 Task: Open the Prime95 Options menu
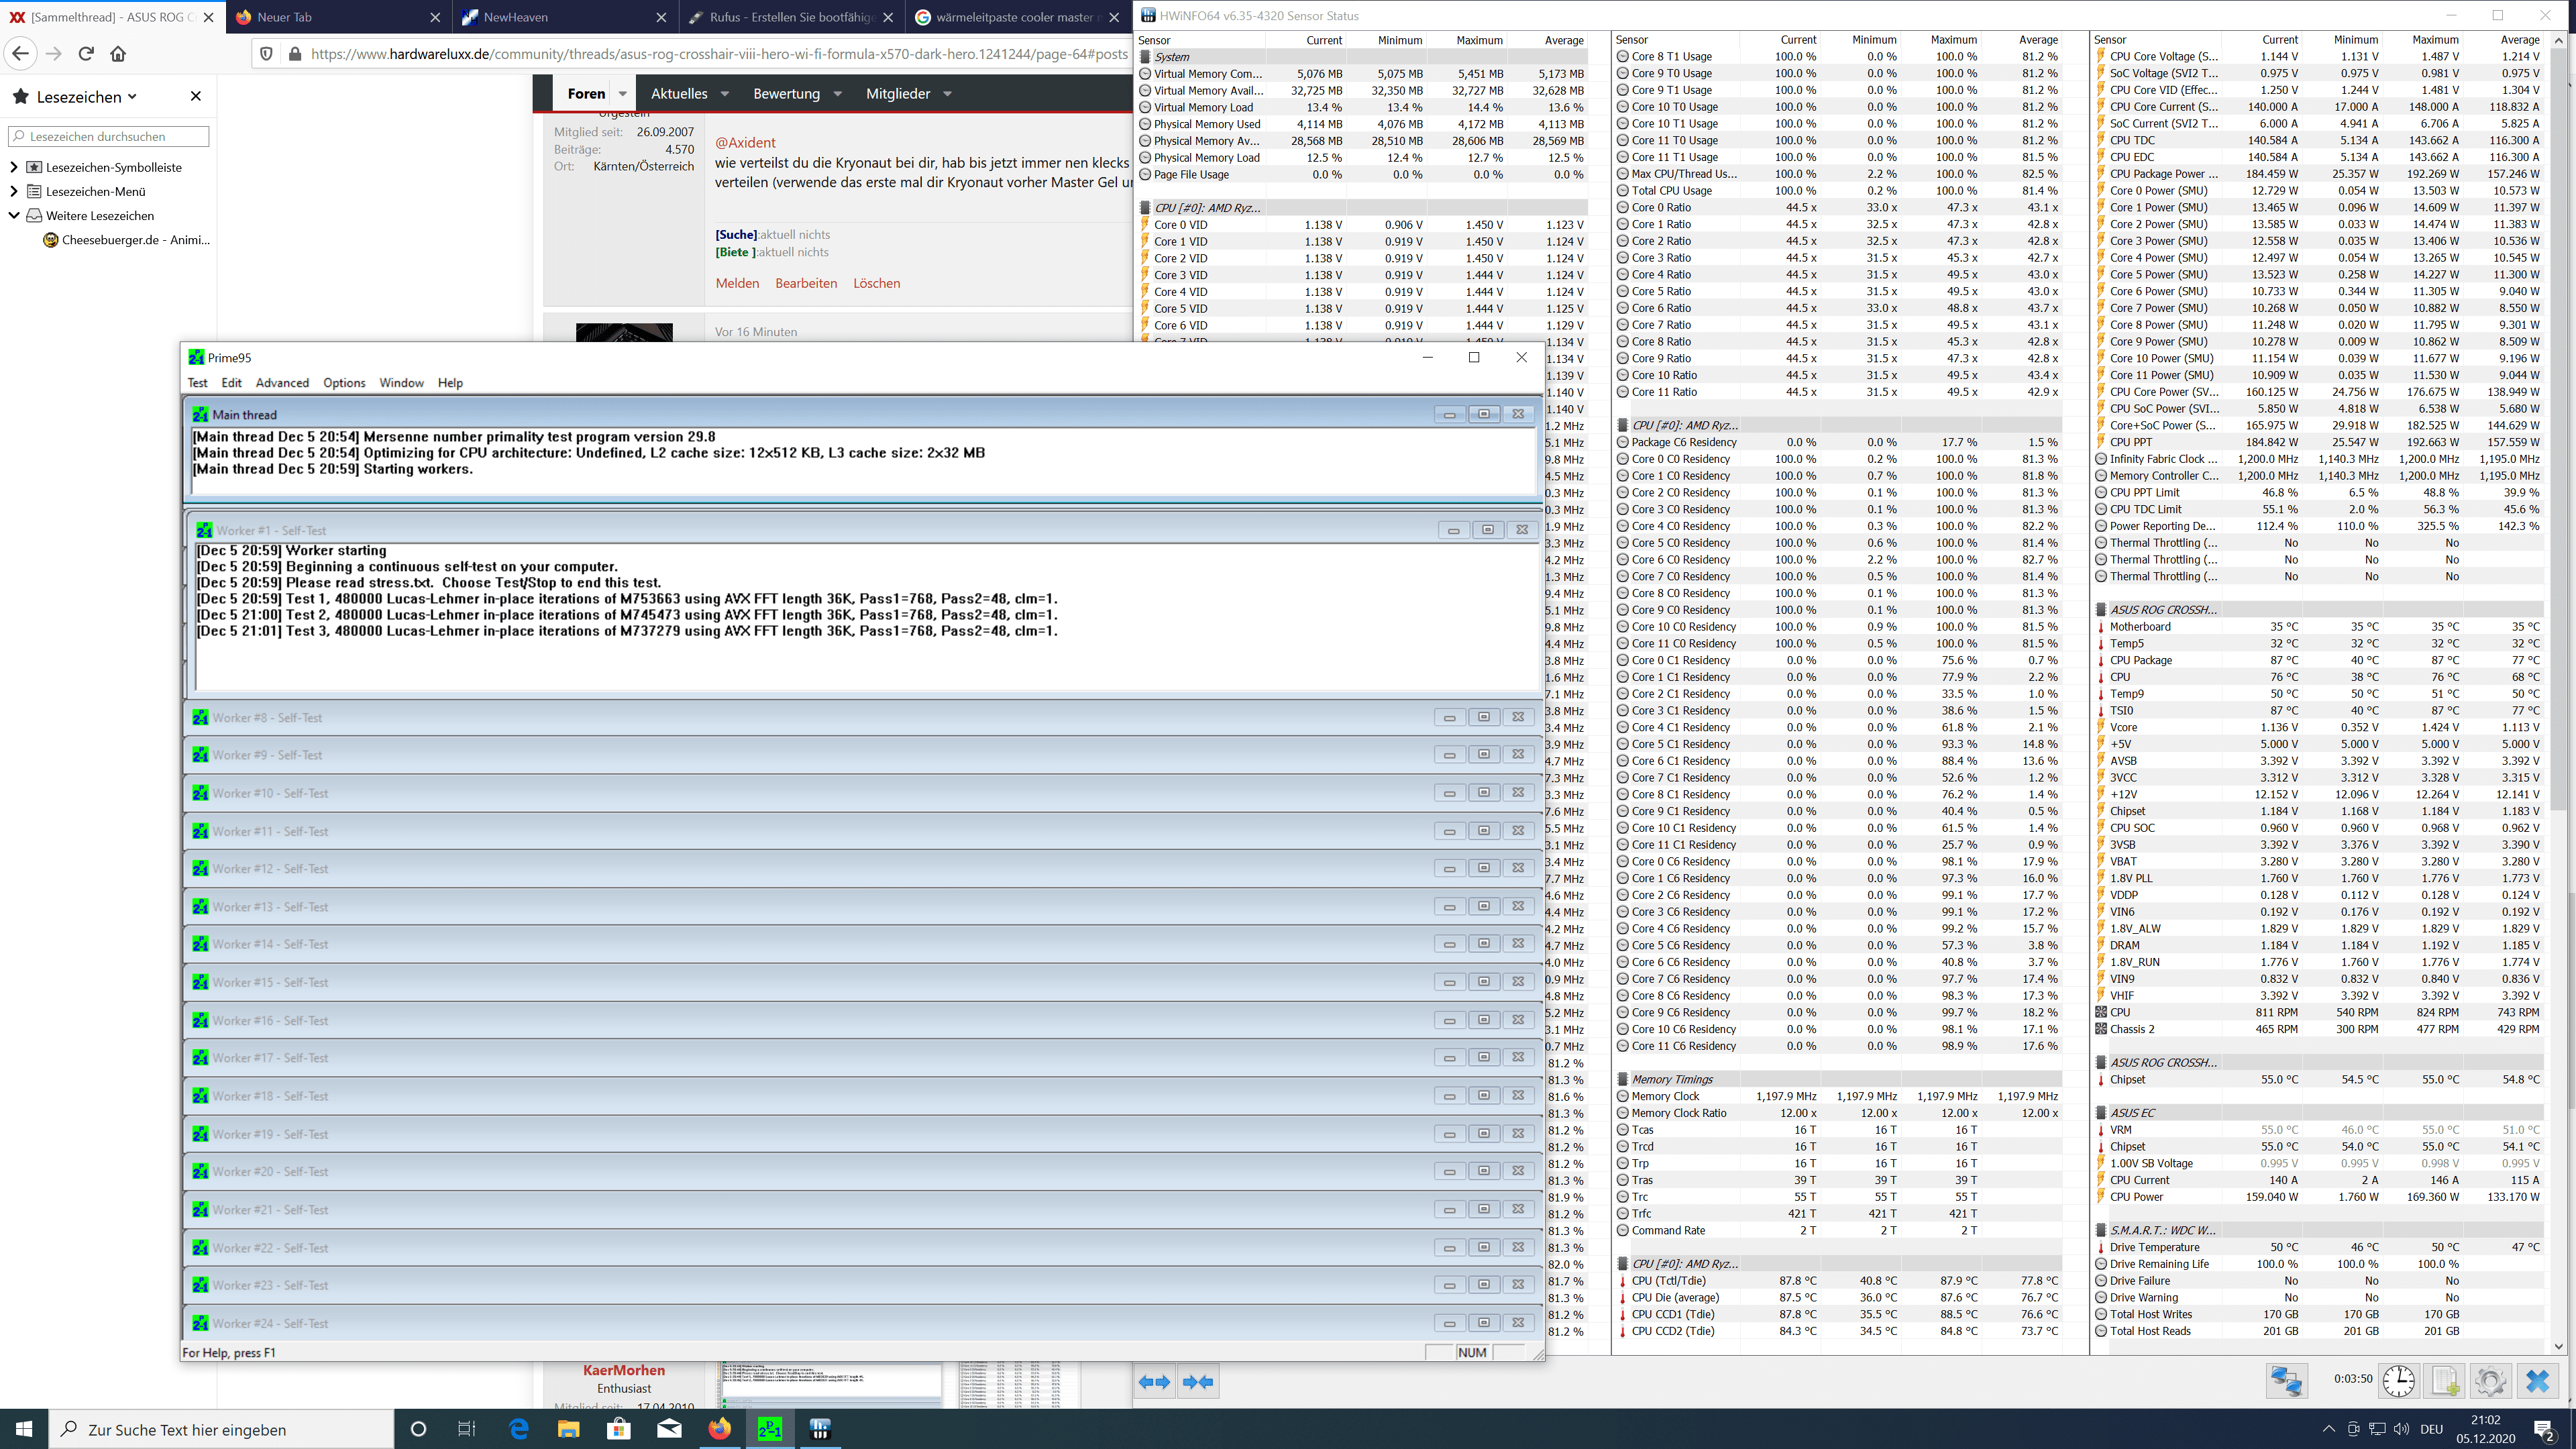click(x=344, y=383)
